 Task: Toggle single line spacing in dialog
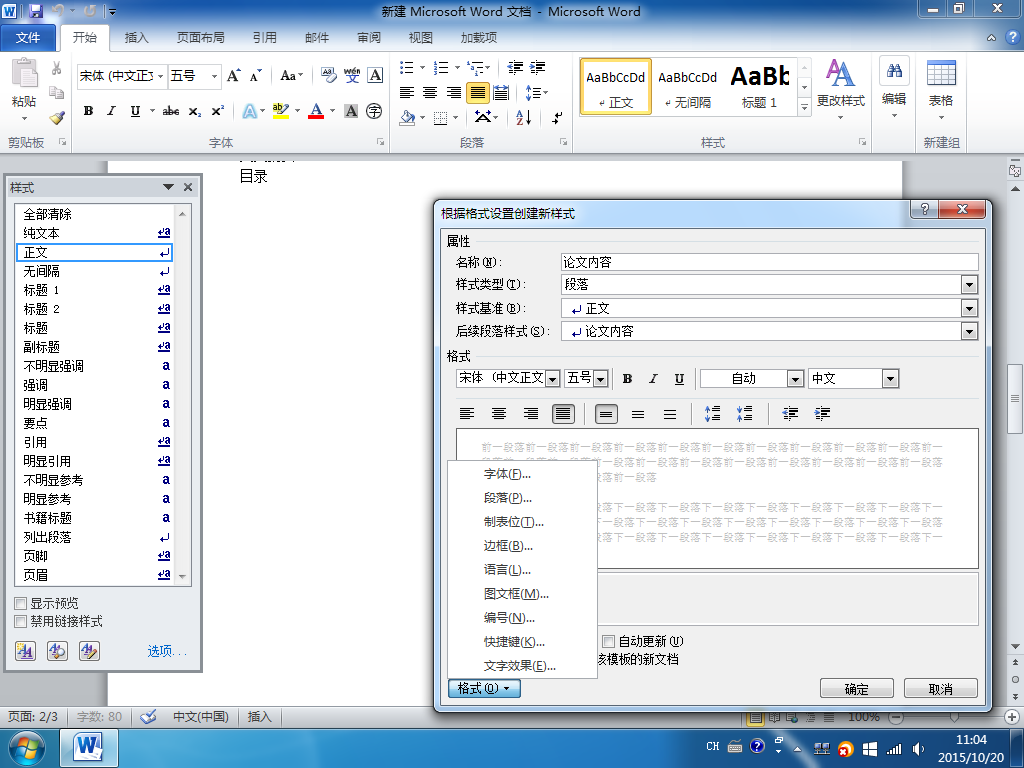(x=606, y=413)
